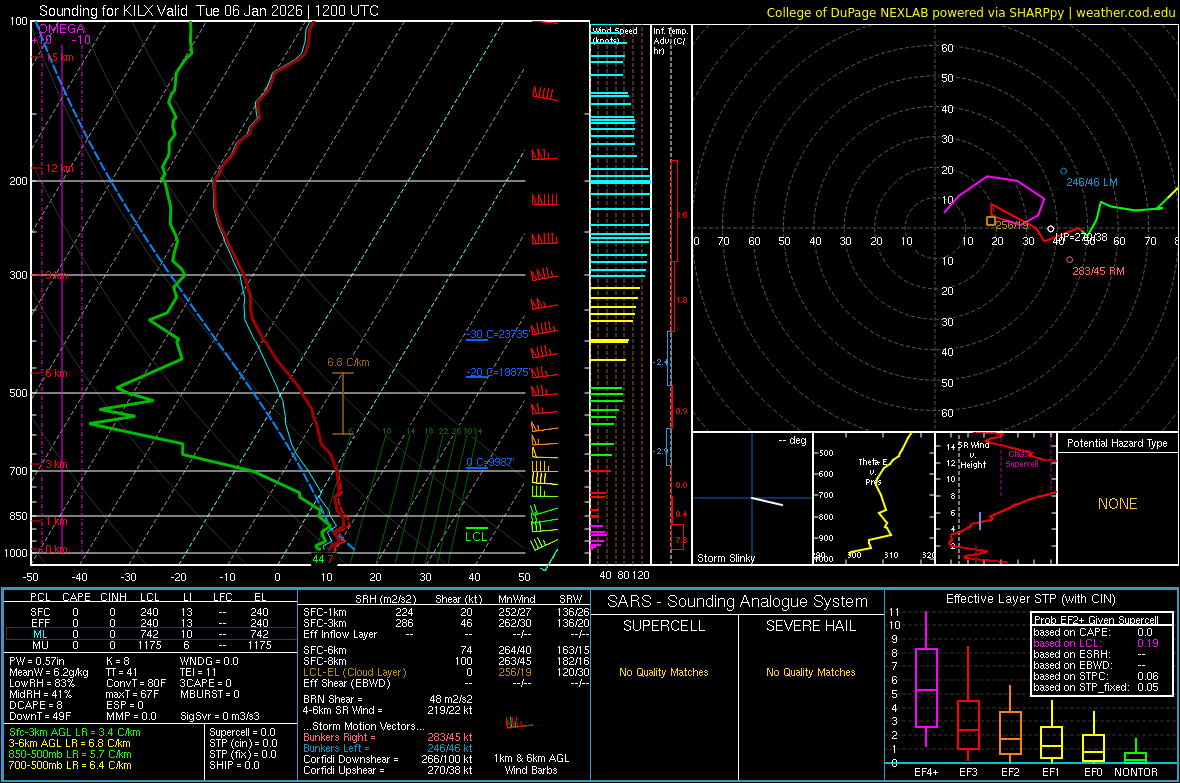Click the -30 C=23735' level label

[497, 334]
